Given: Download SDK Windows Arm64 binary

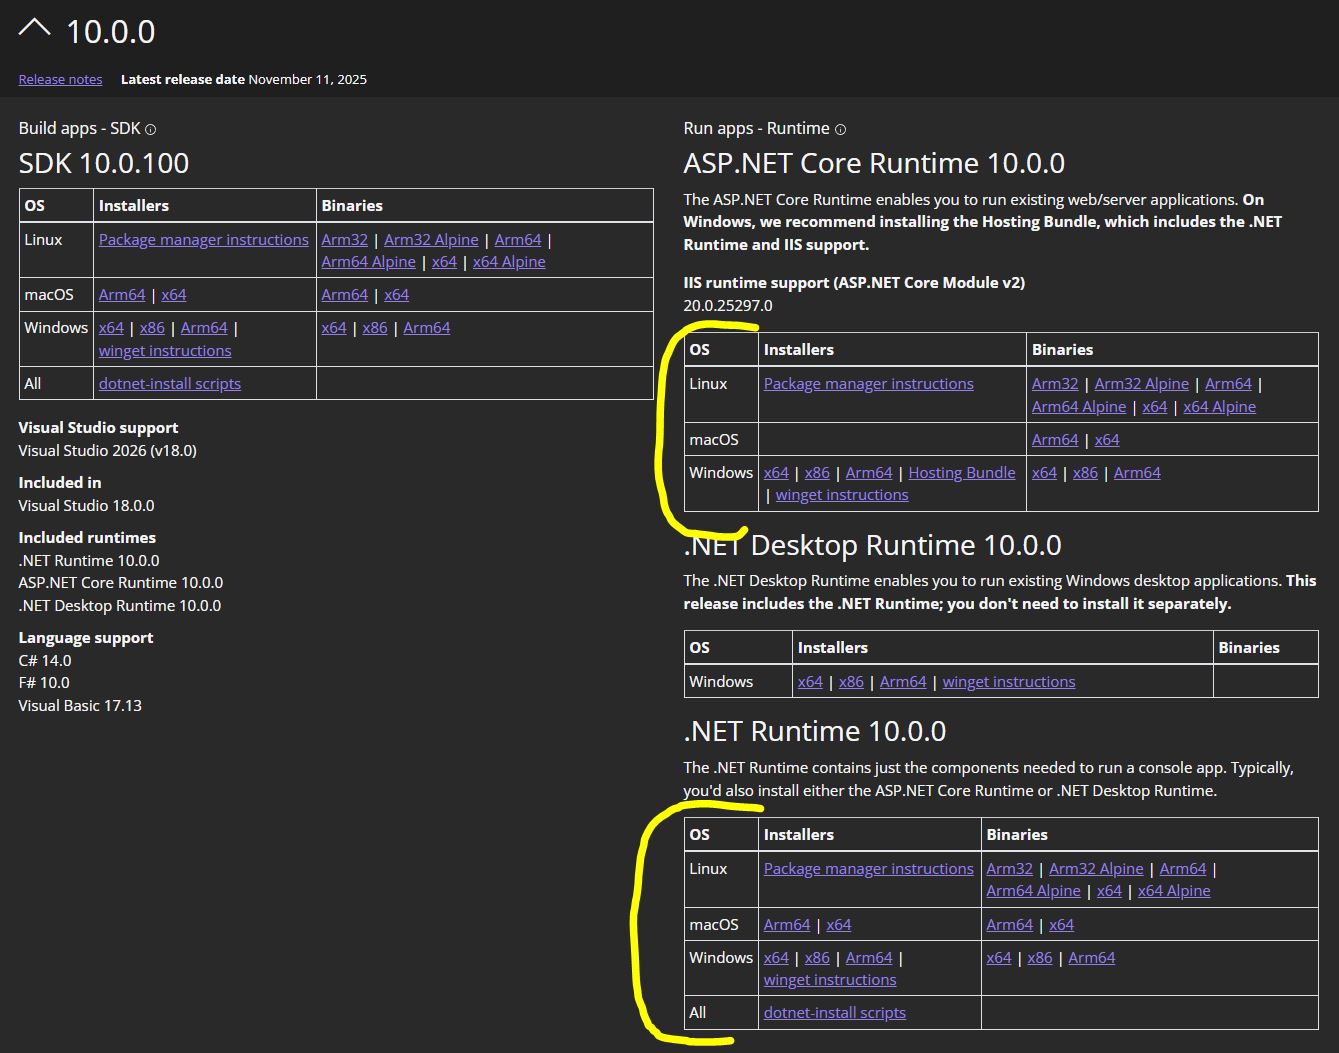Looking at the screenshot, I should (x=427, y=328).
